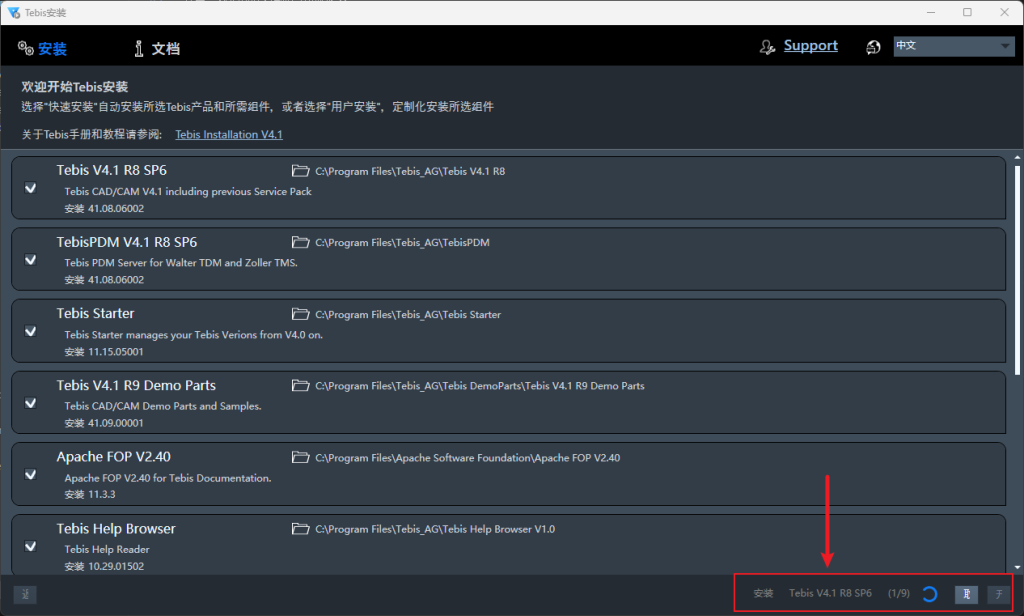Viewport: 1024px width, 616px height.
Task: Click the Tebis PDM Server for Walter TDM description
Action: coord(181,263)
